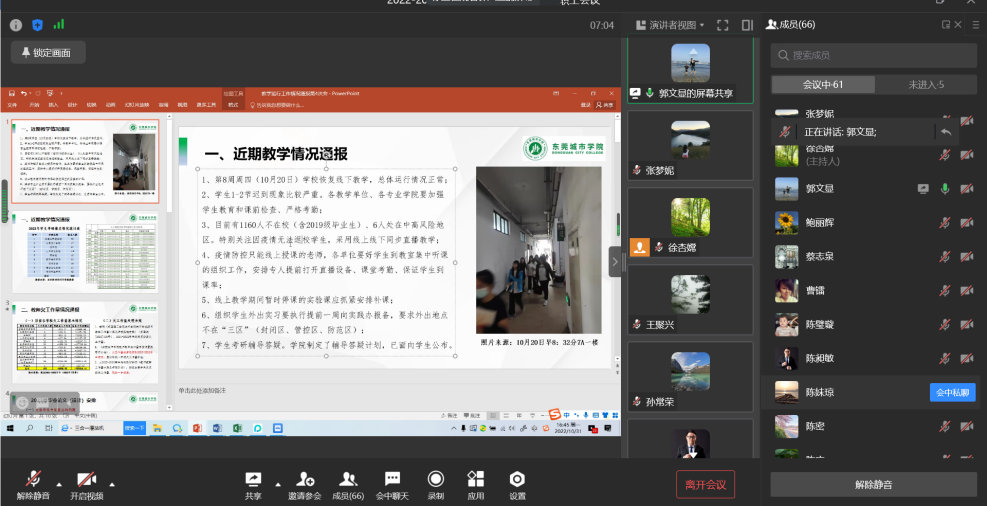Open meeting settings hexagon icon
The image size is (987, 506).
coord(517,480)
